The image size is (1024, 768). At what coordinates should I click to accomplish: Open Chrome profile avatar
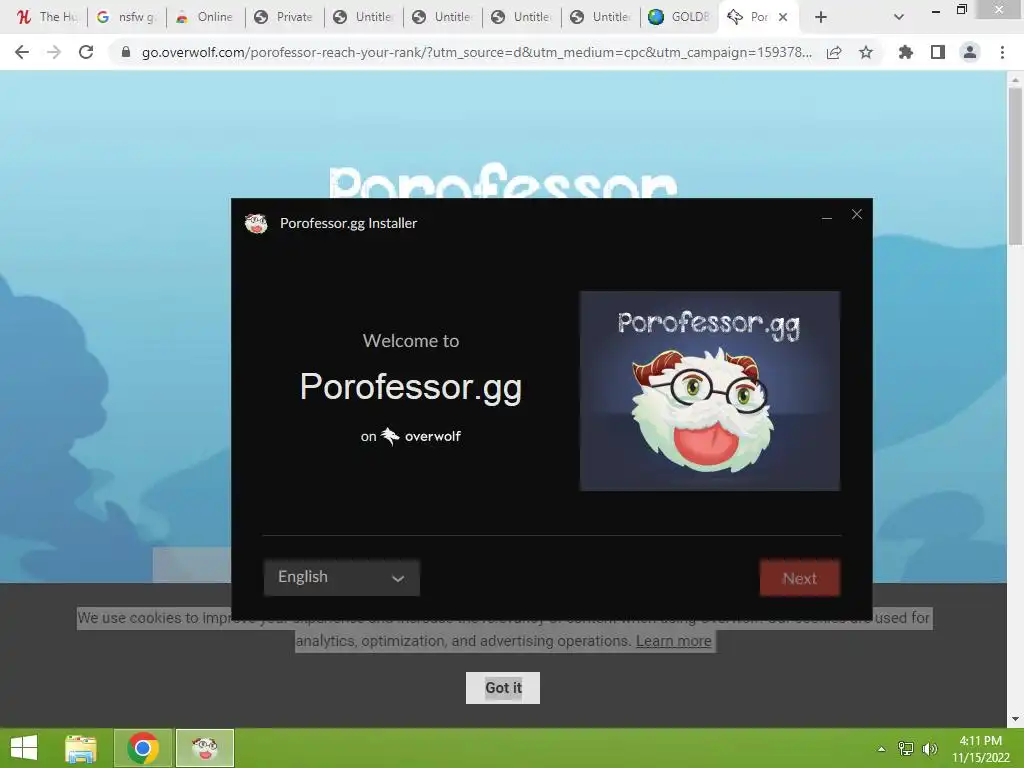[x=970, y=52]
